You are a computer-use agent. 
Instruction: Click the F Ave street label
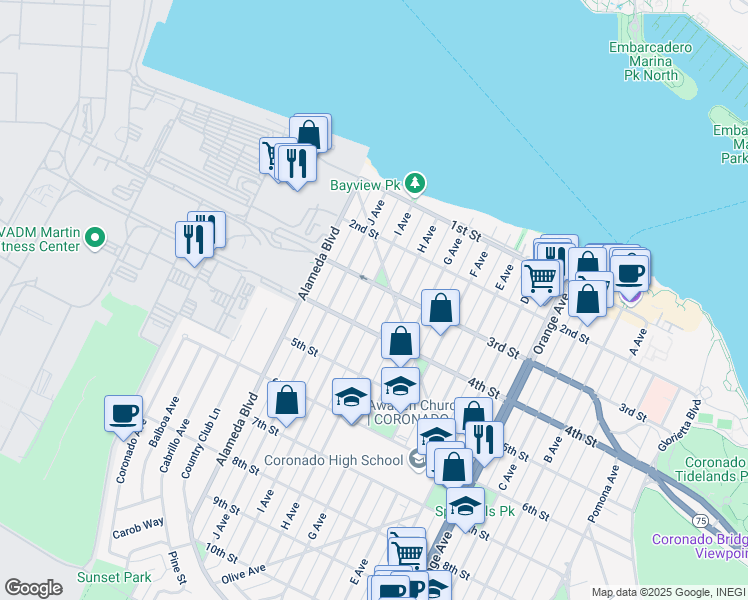pyautogui.click(x=478, y=264)
